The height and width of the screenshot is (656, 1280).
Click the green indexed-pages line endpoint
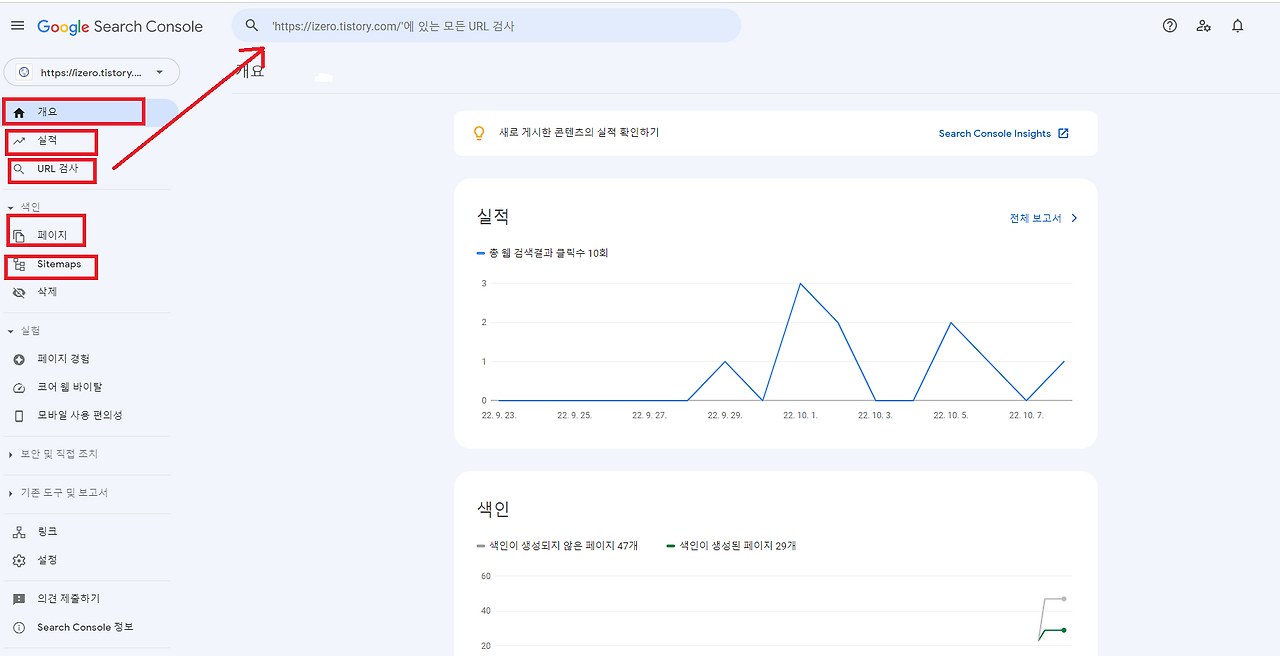1063,630
